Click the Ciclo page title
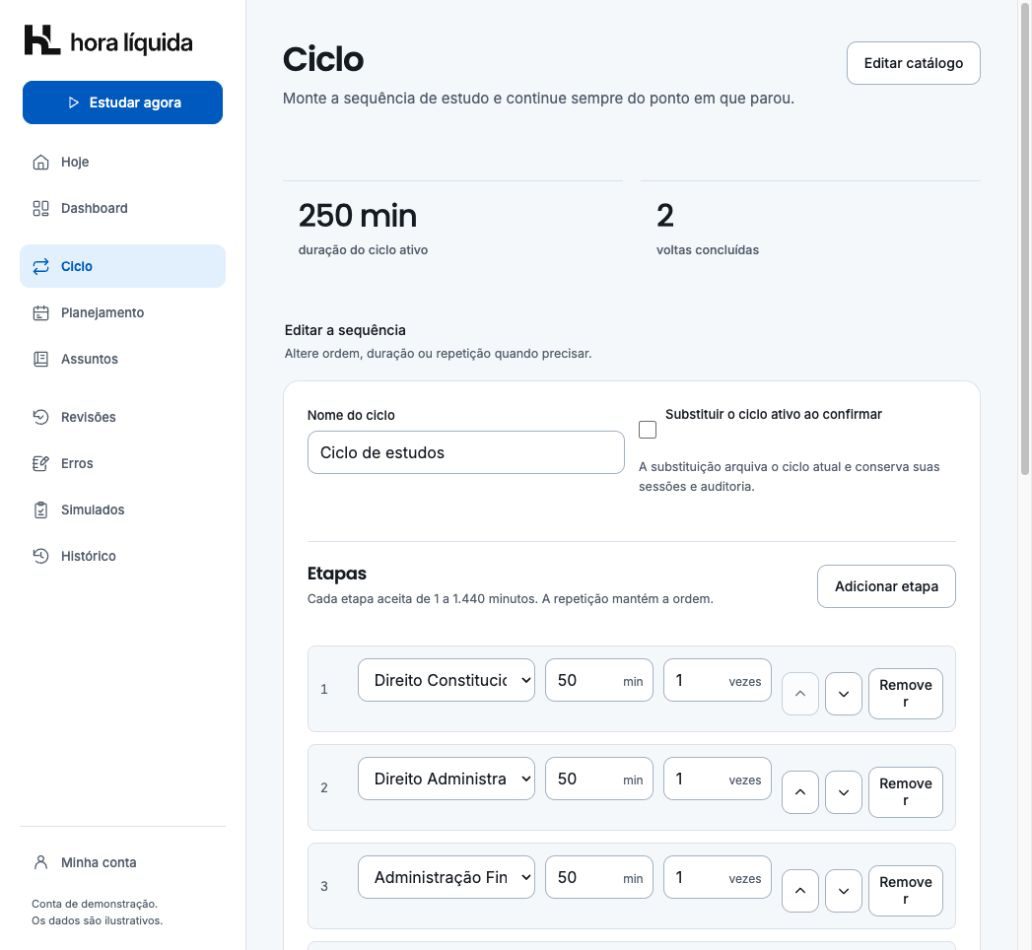1032x950 pixels. [x=323, y=59]
